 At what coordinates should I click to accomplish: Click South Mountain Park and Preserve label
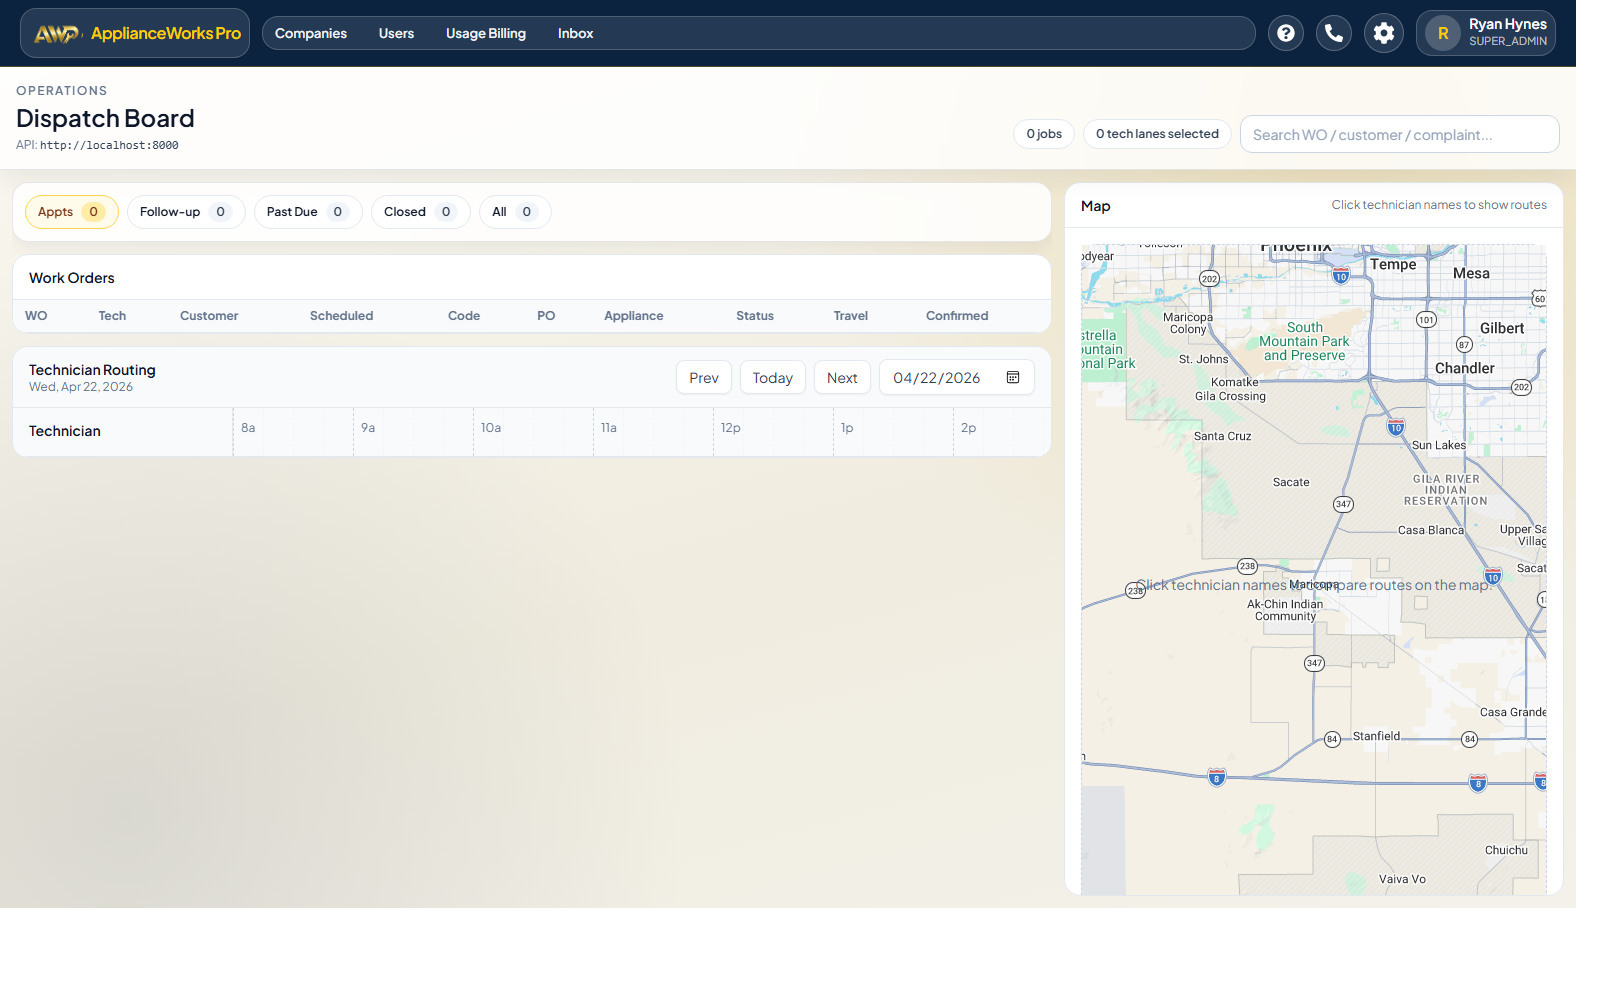[1304, 341]
